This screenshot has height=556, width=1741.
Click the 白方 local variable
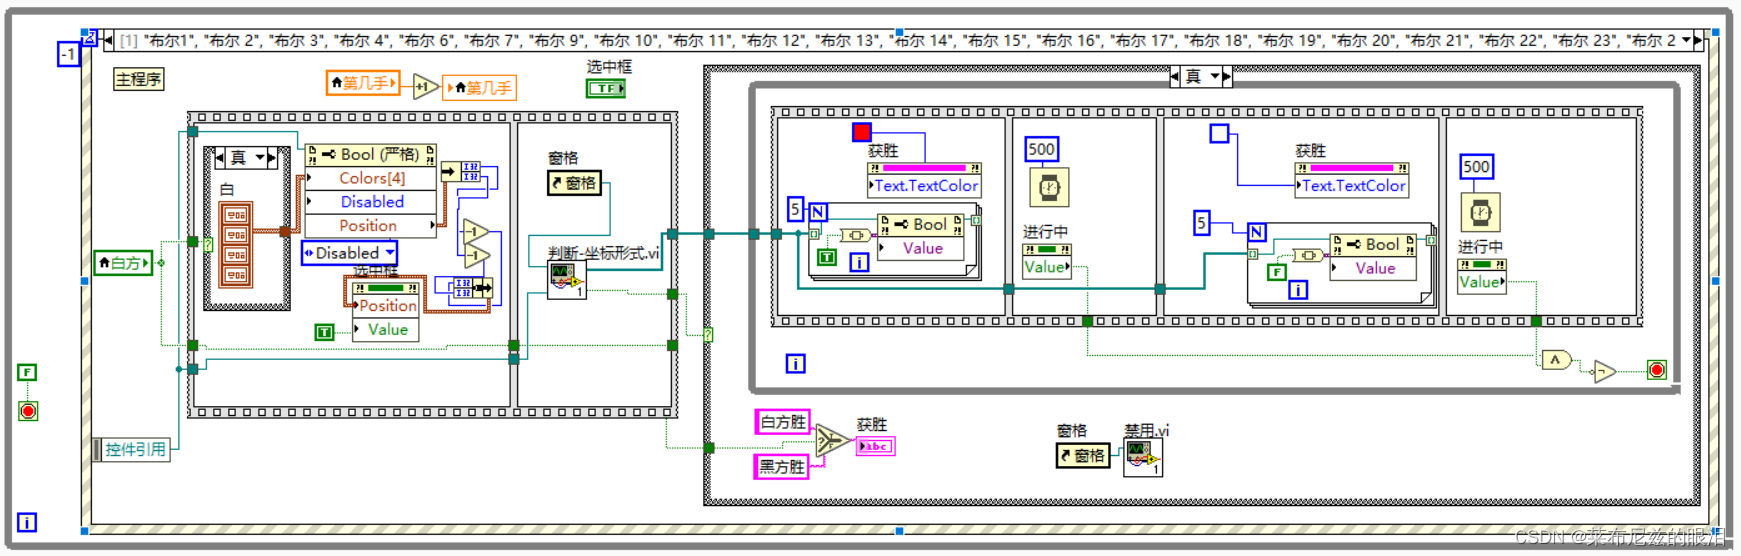(123, 263)
